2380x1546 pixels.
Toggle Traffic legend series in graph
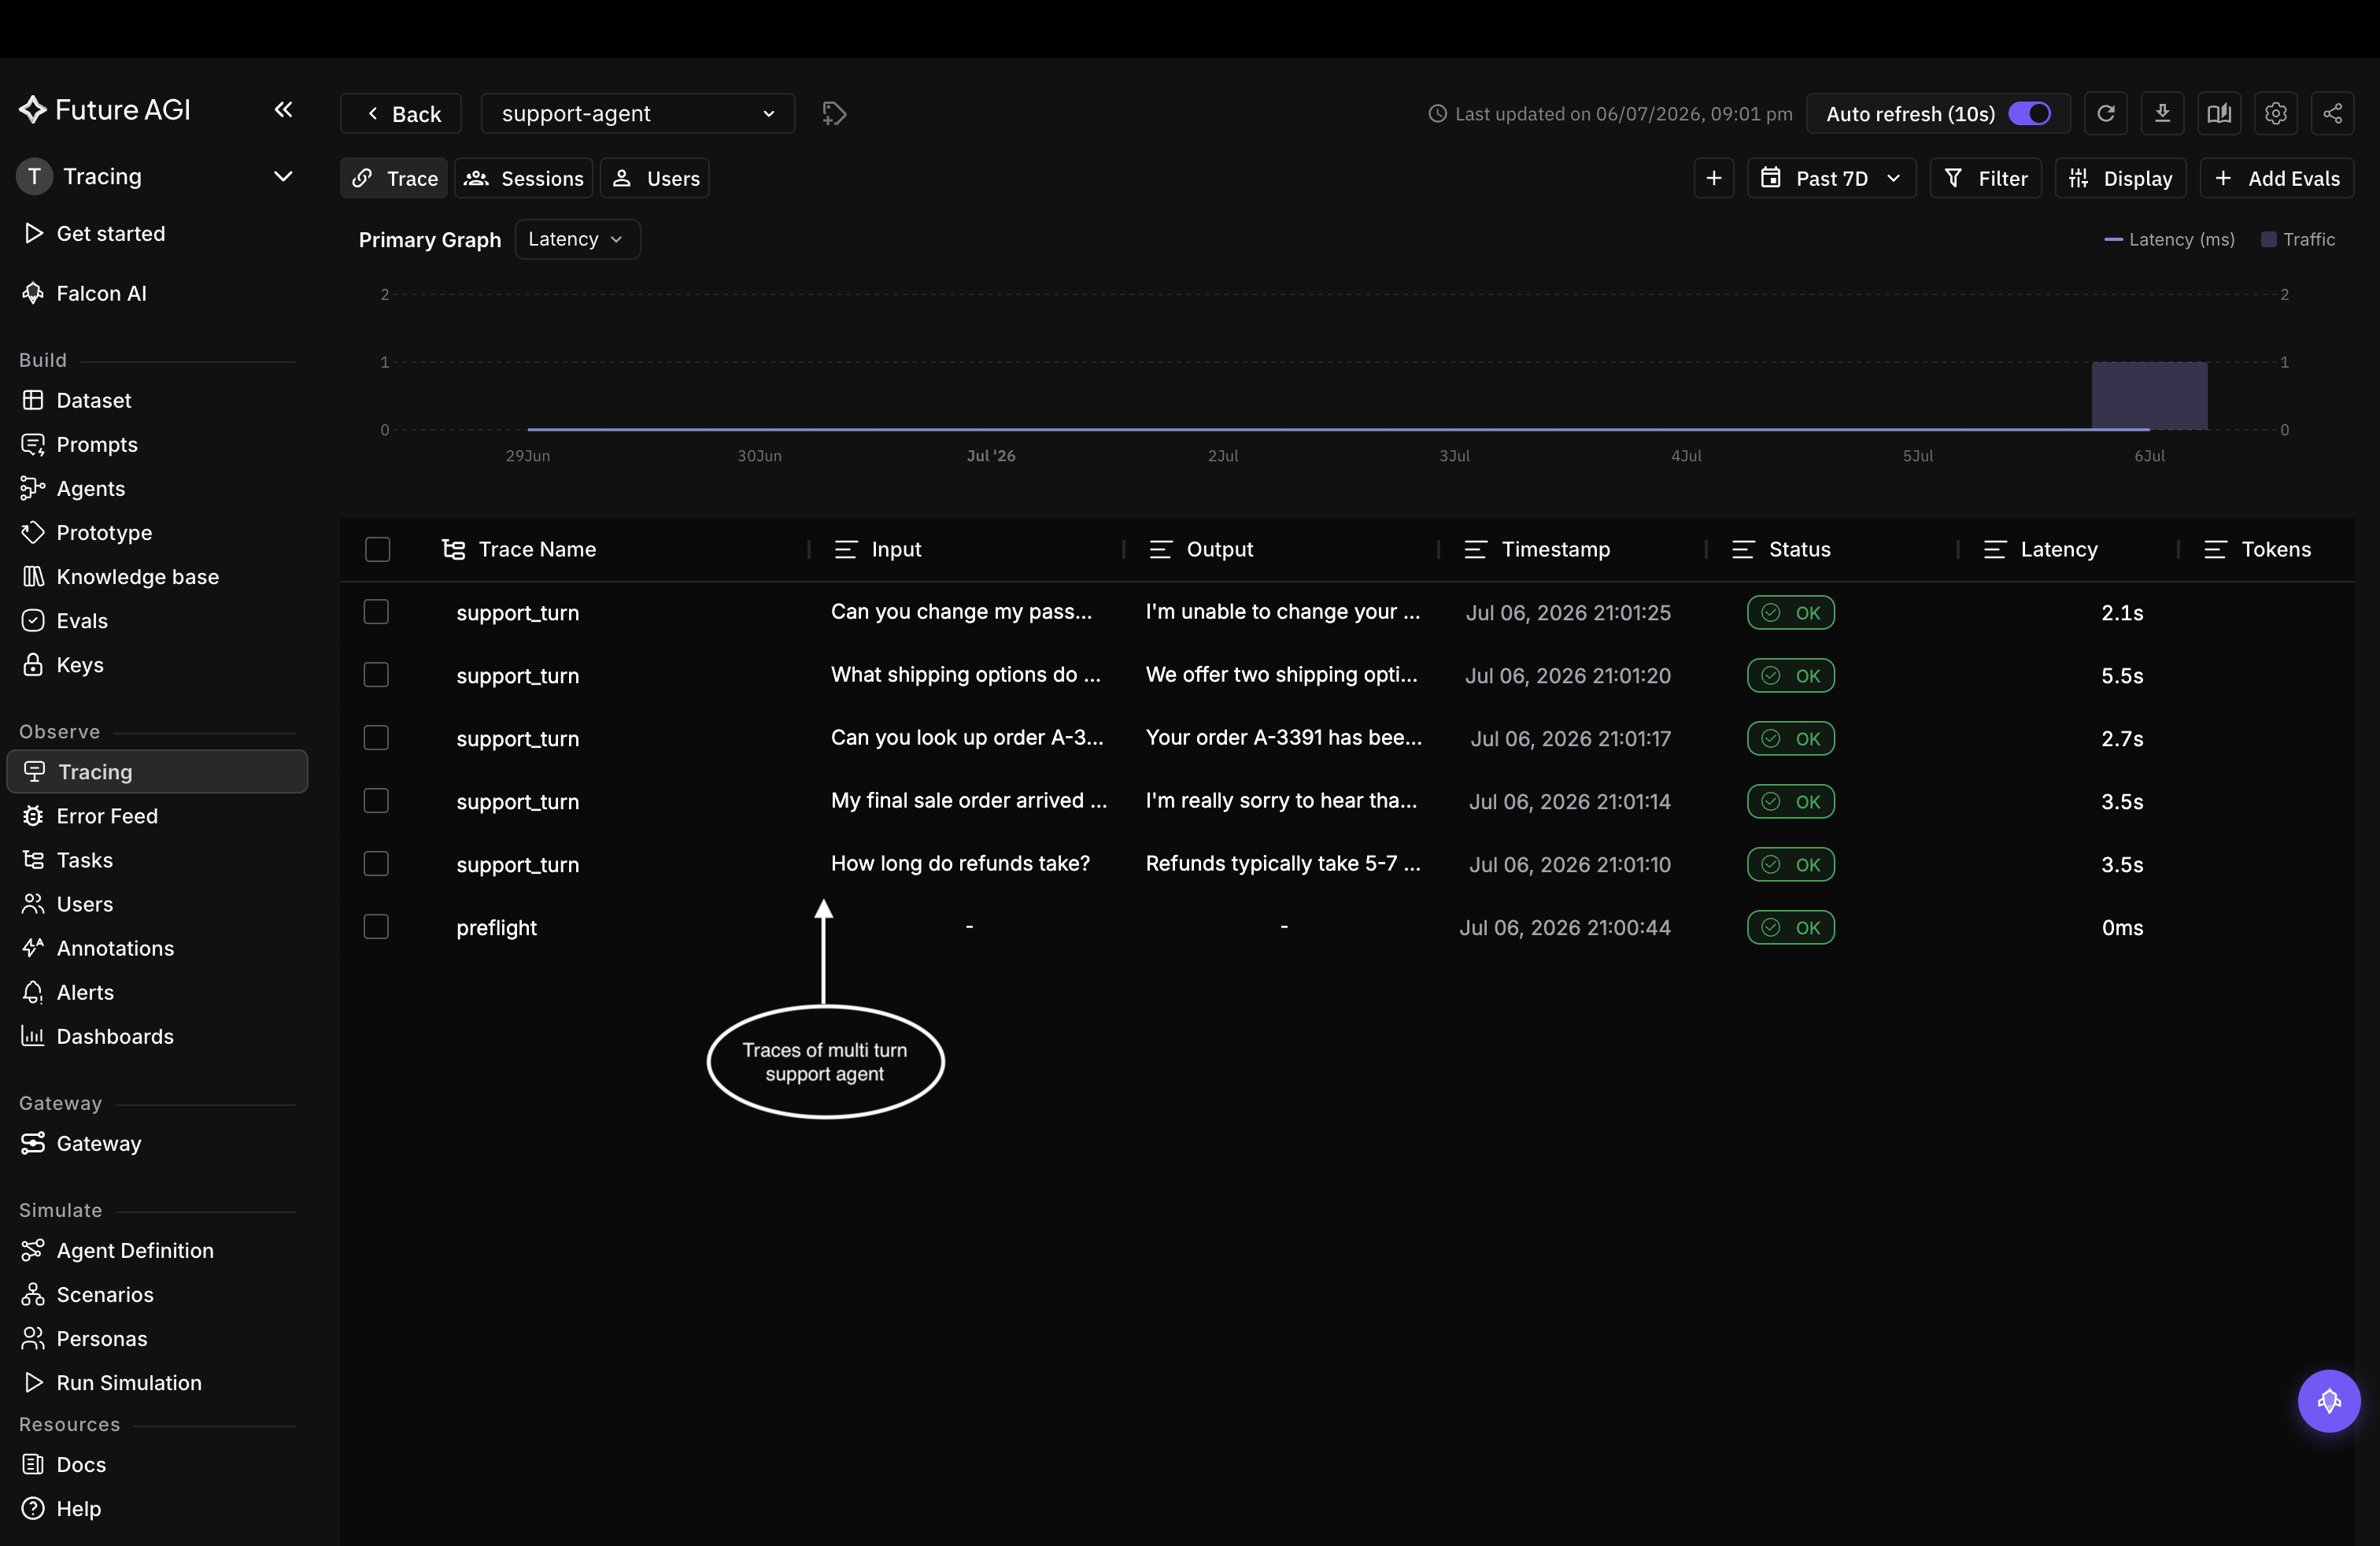pos(2298,239)
